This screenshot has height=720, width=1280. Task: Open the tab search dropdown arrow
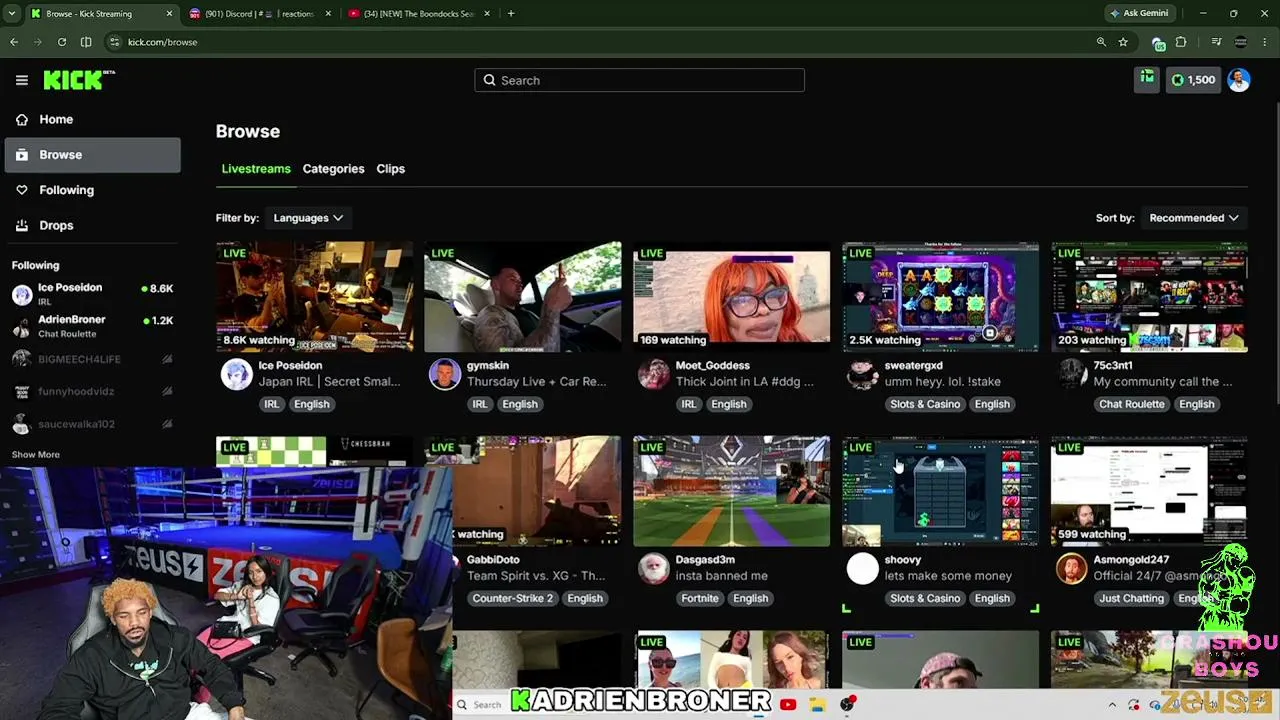coord(11,14)
